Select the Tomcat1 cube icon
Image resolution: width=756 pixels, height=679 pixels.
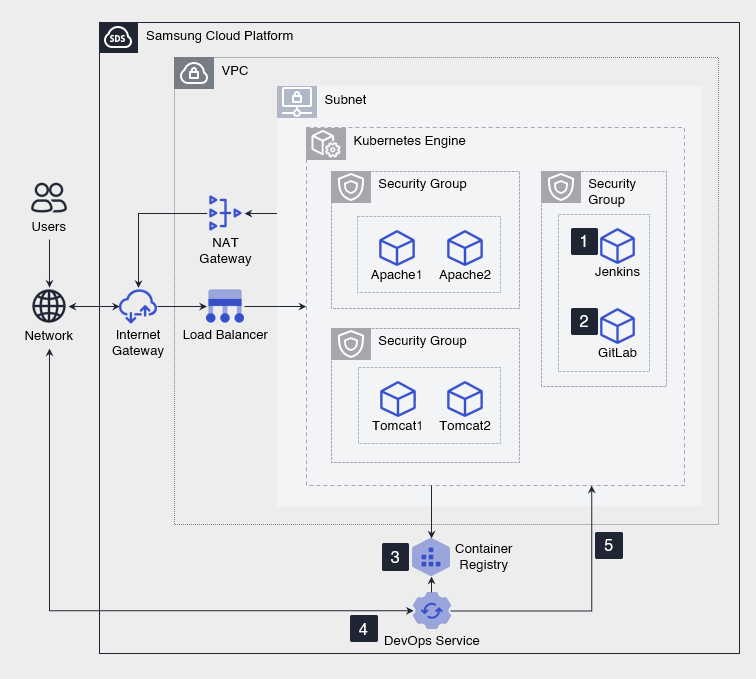(x=397, y=399)
